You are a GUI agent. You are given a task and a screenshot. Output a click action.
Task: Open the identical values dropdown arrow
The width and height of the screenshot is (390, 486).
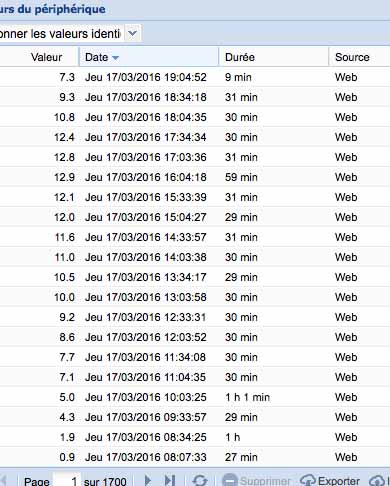point(132,33)
